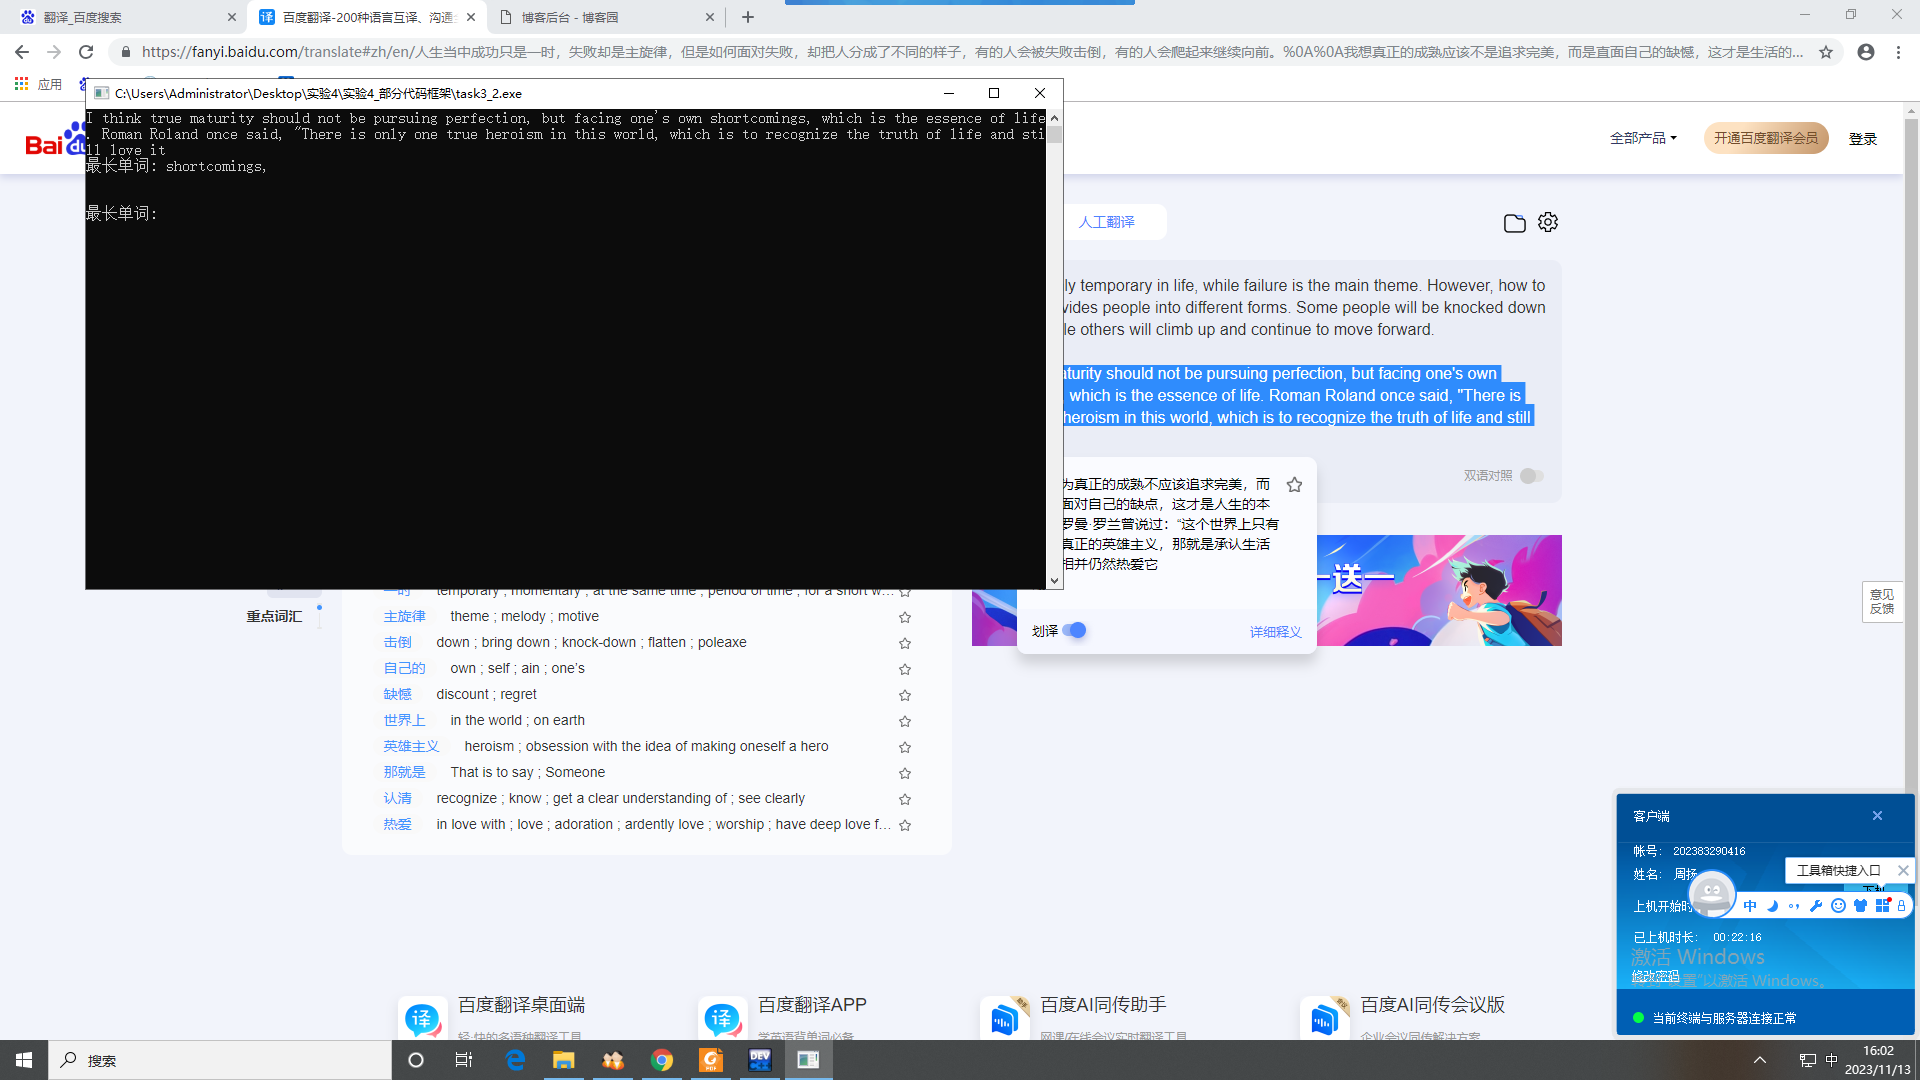Click the 登录 login link
This screenshot has width=1920, height=1080.
pyautogui.click(x=1862, y=139)
